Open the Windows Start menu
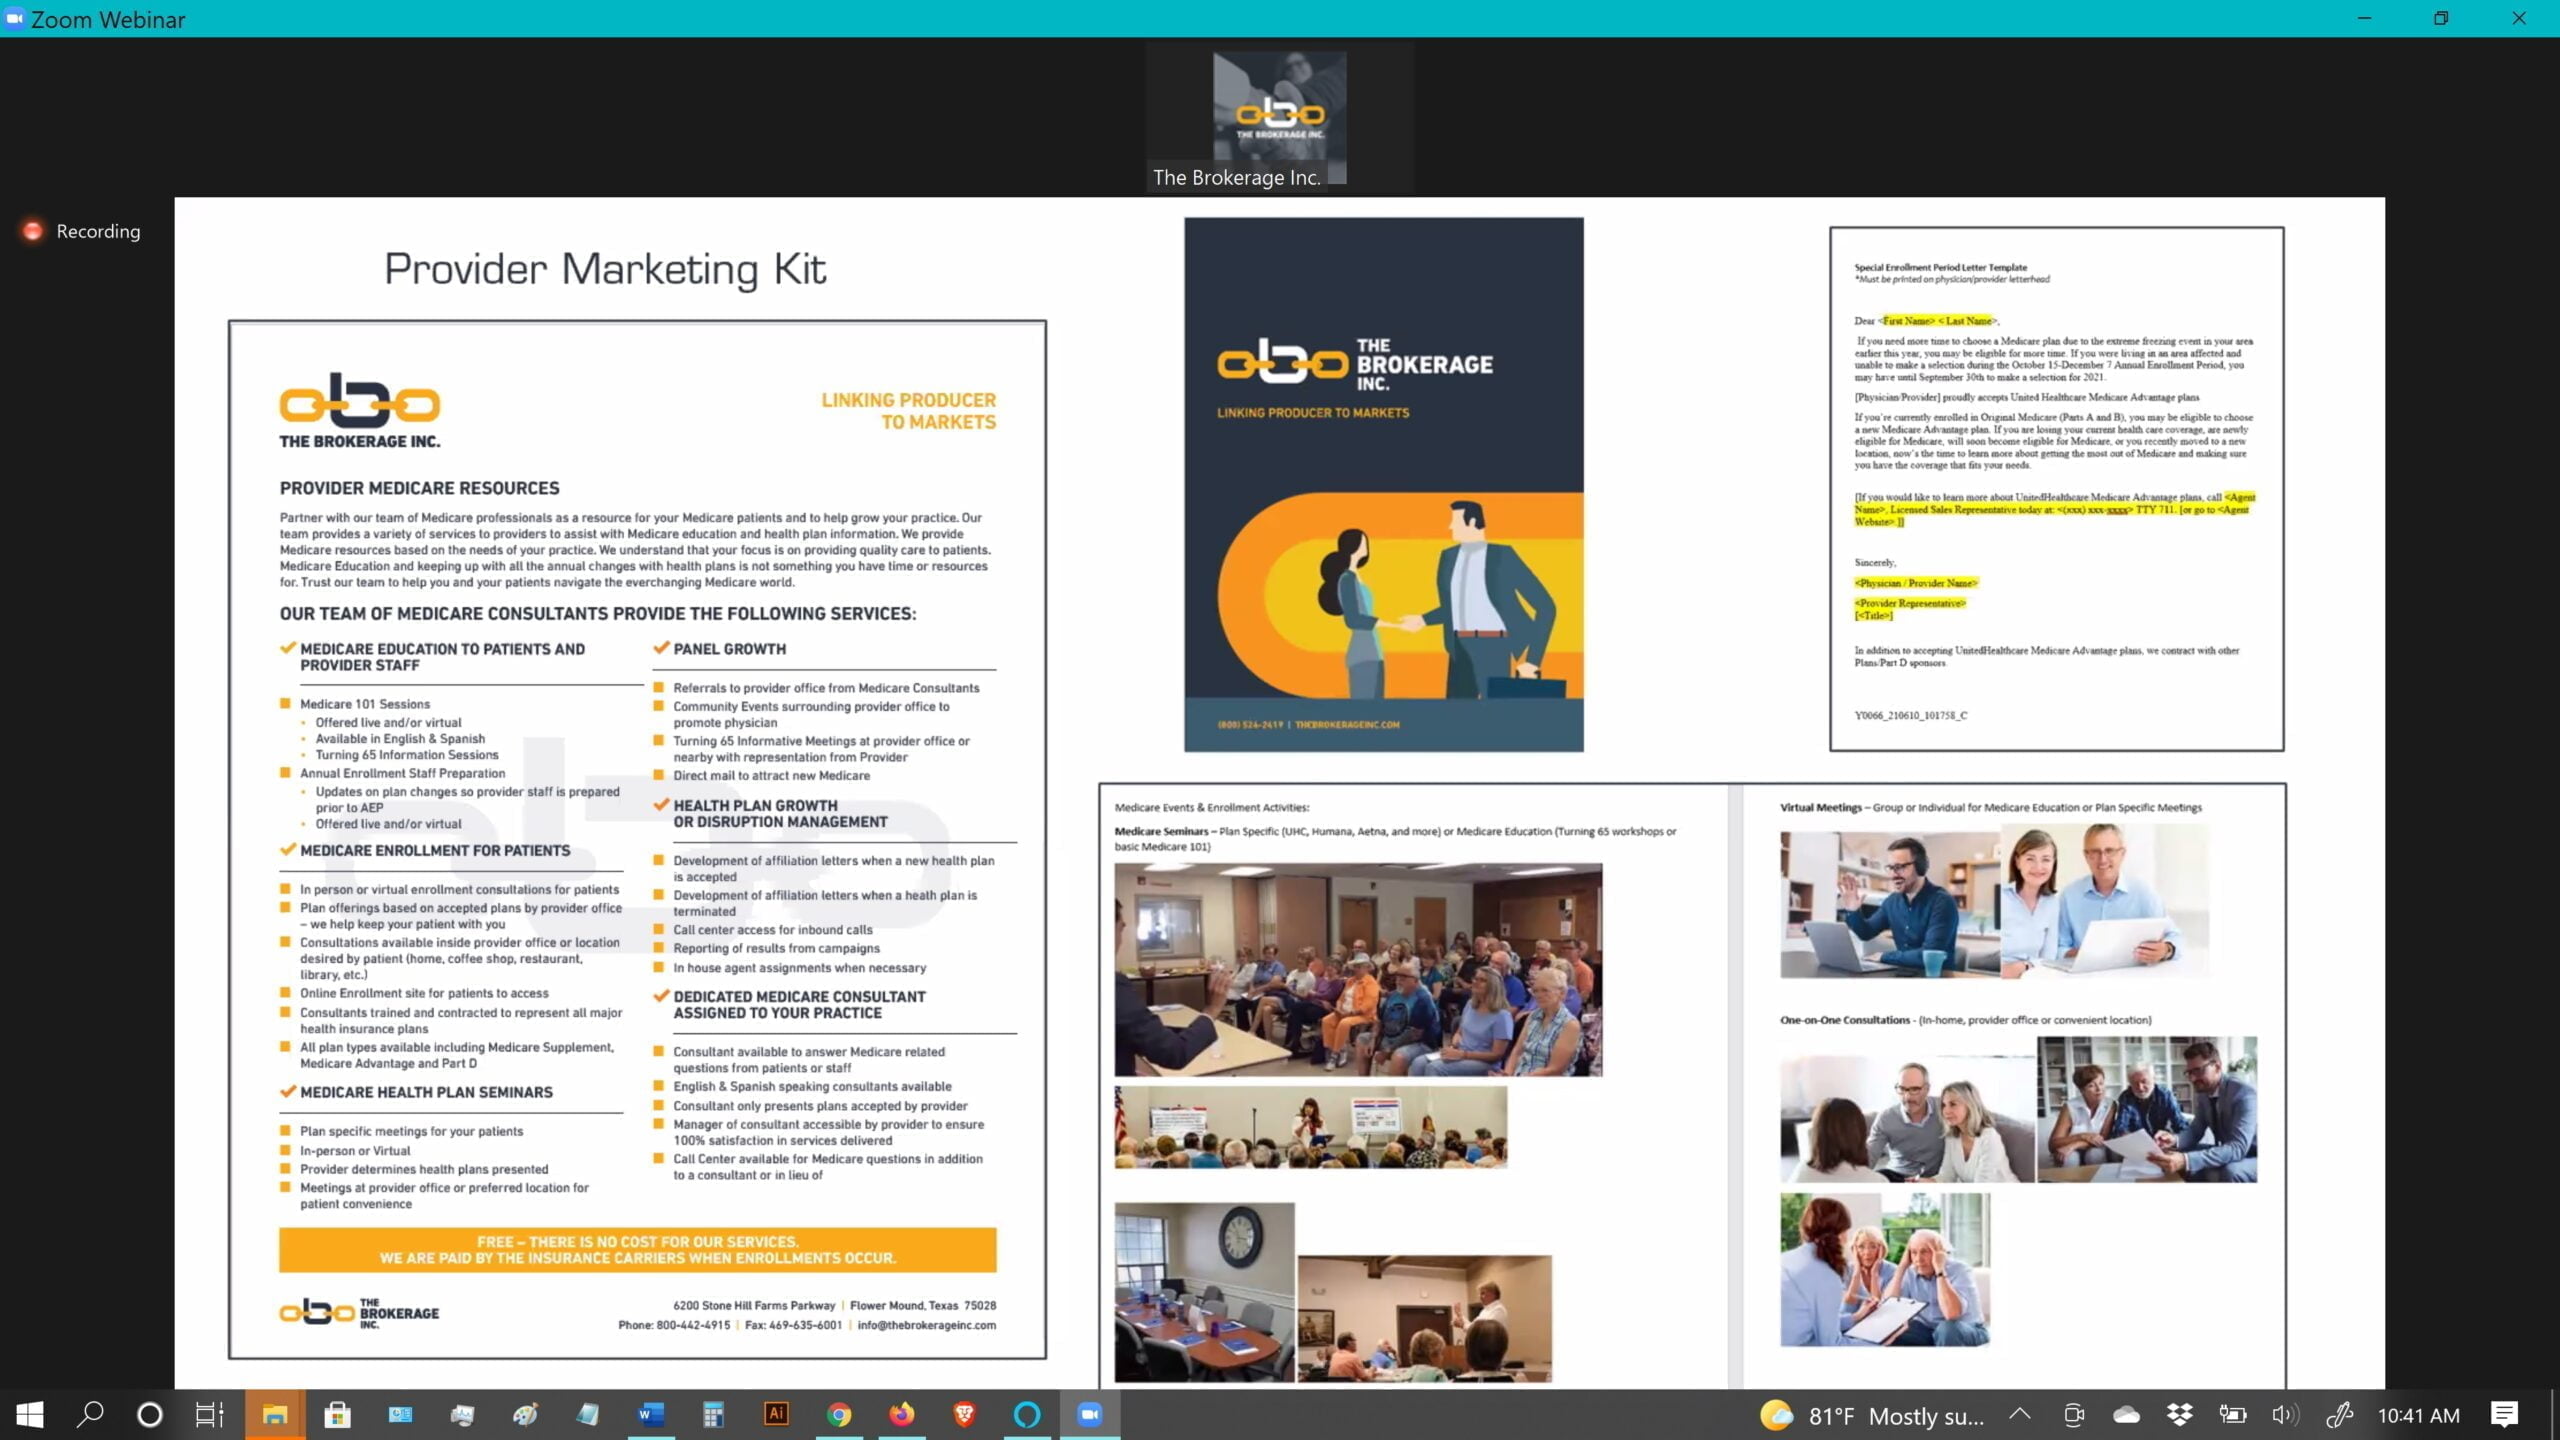Screen dimensions: 2560x1440 (30, 1414)
